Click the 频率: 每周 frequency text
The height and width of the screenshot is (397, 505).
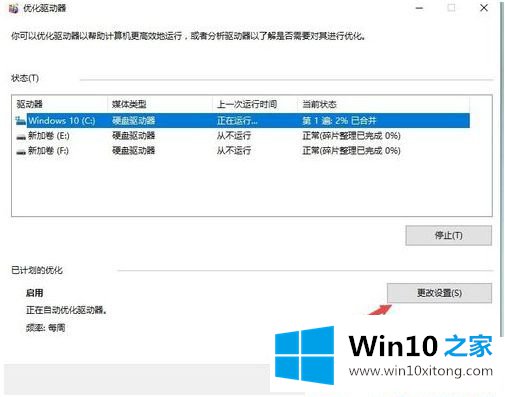coord(45,328)
